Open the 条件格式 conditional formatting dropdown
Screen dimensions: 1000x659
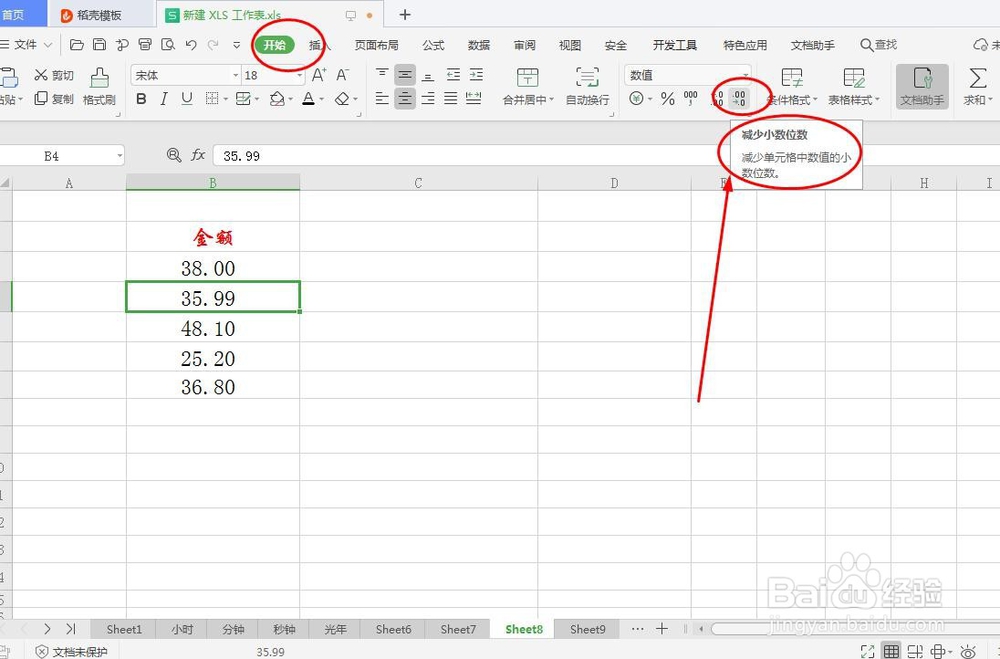click(791, 87)
